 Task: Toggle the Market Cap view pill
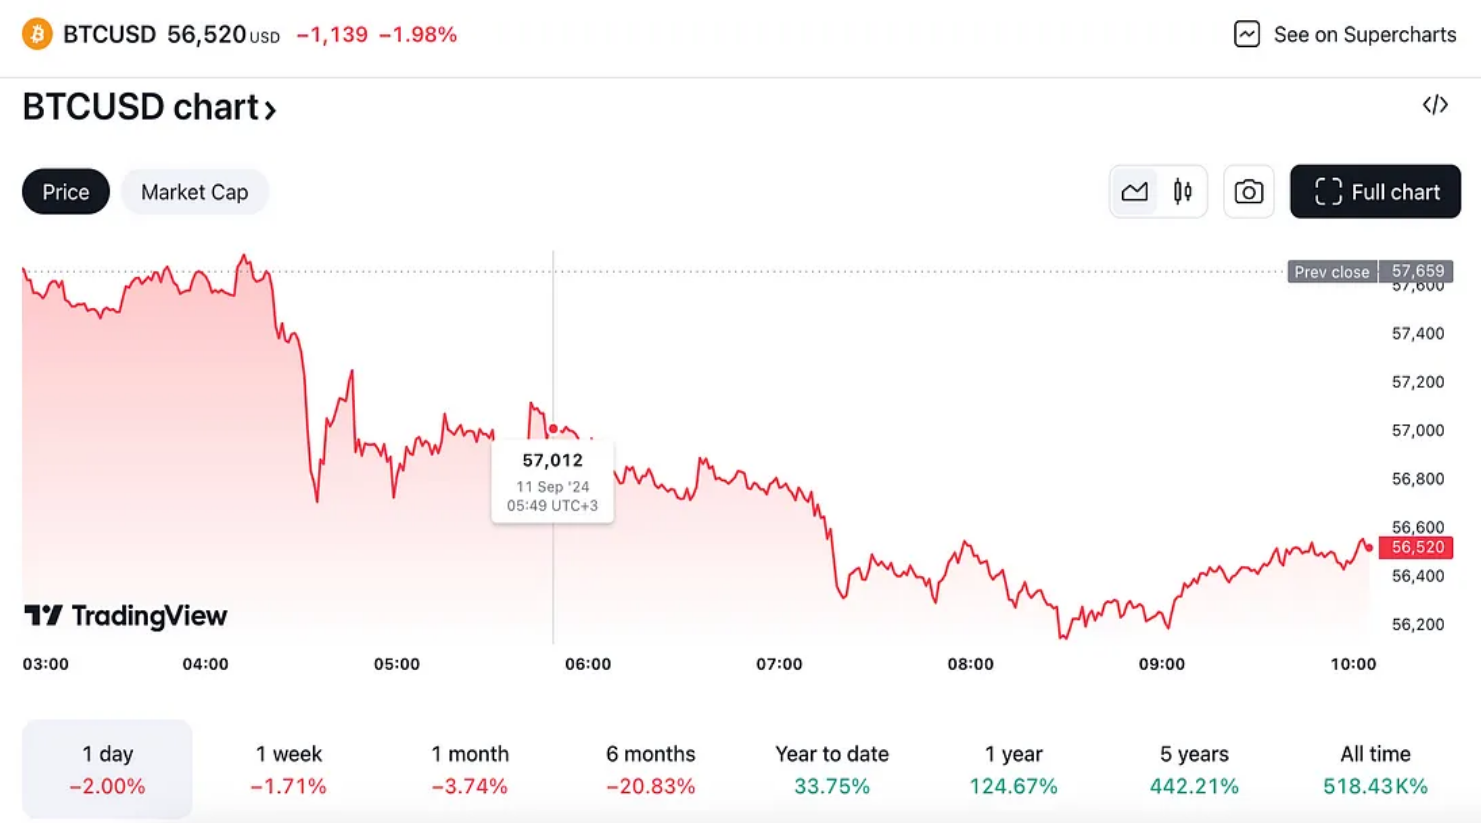194,192
